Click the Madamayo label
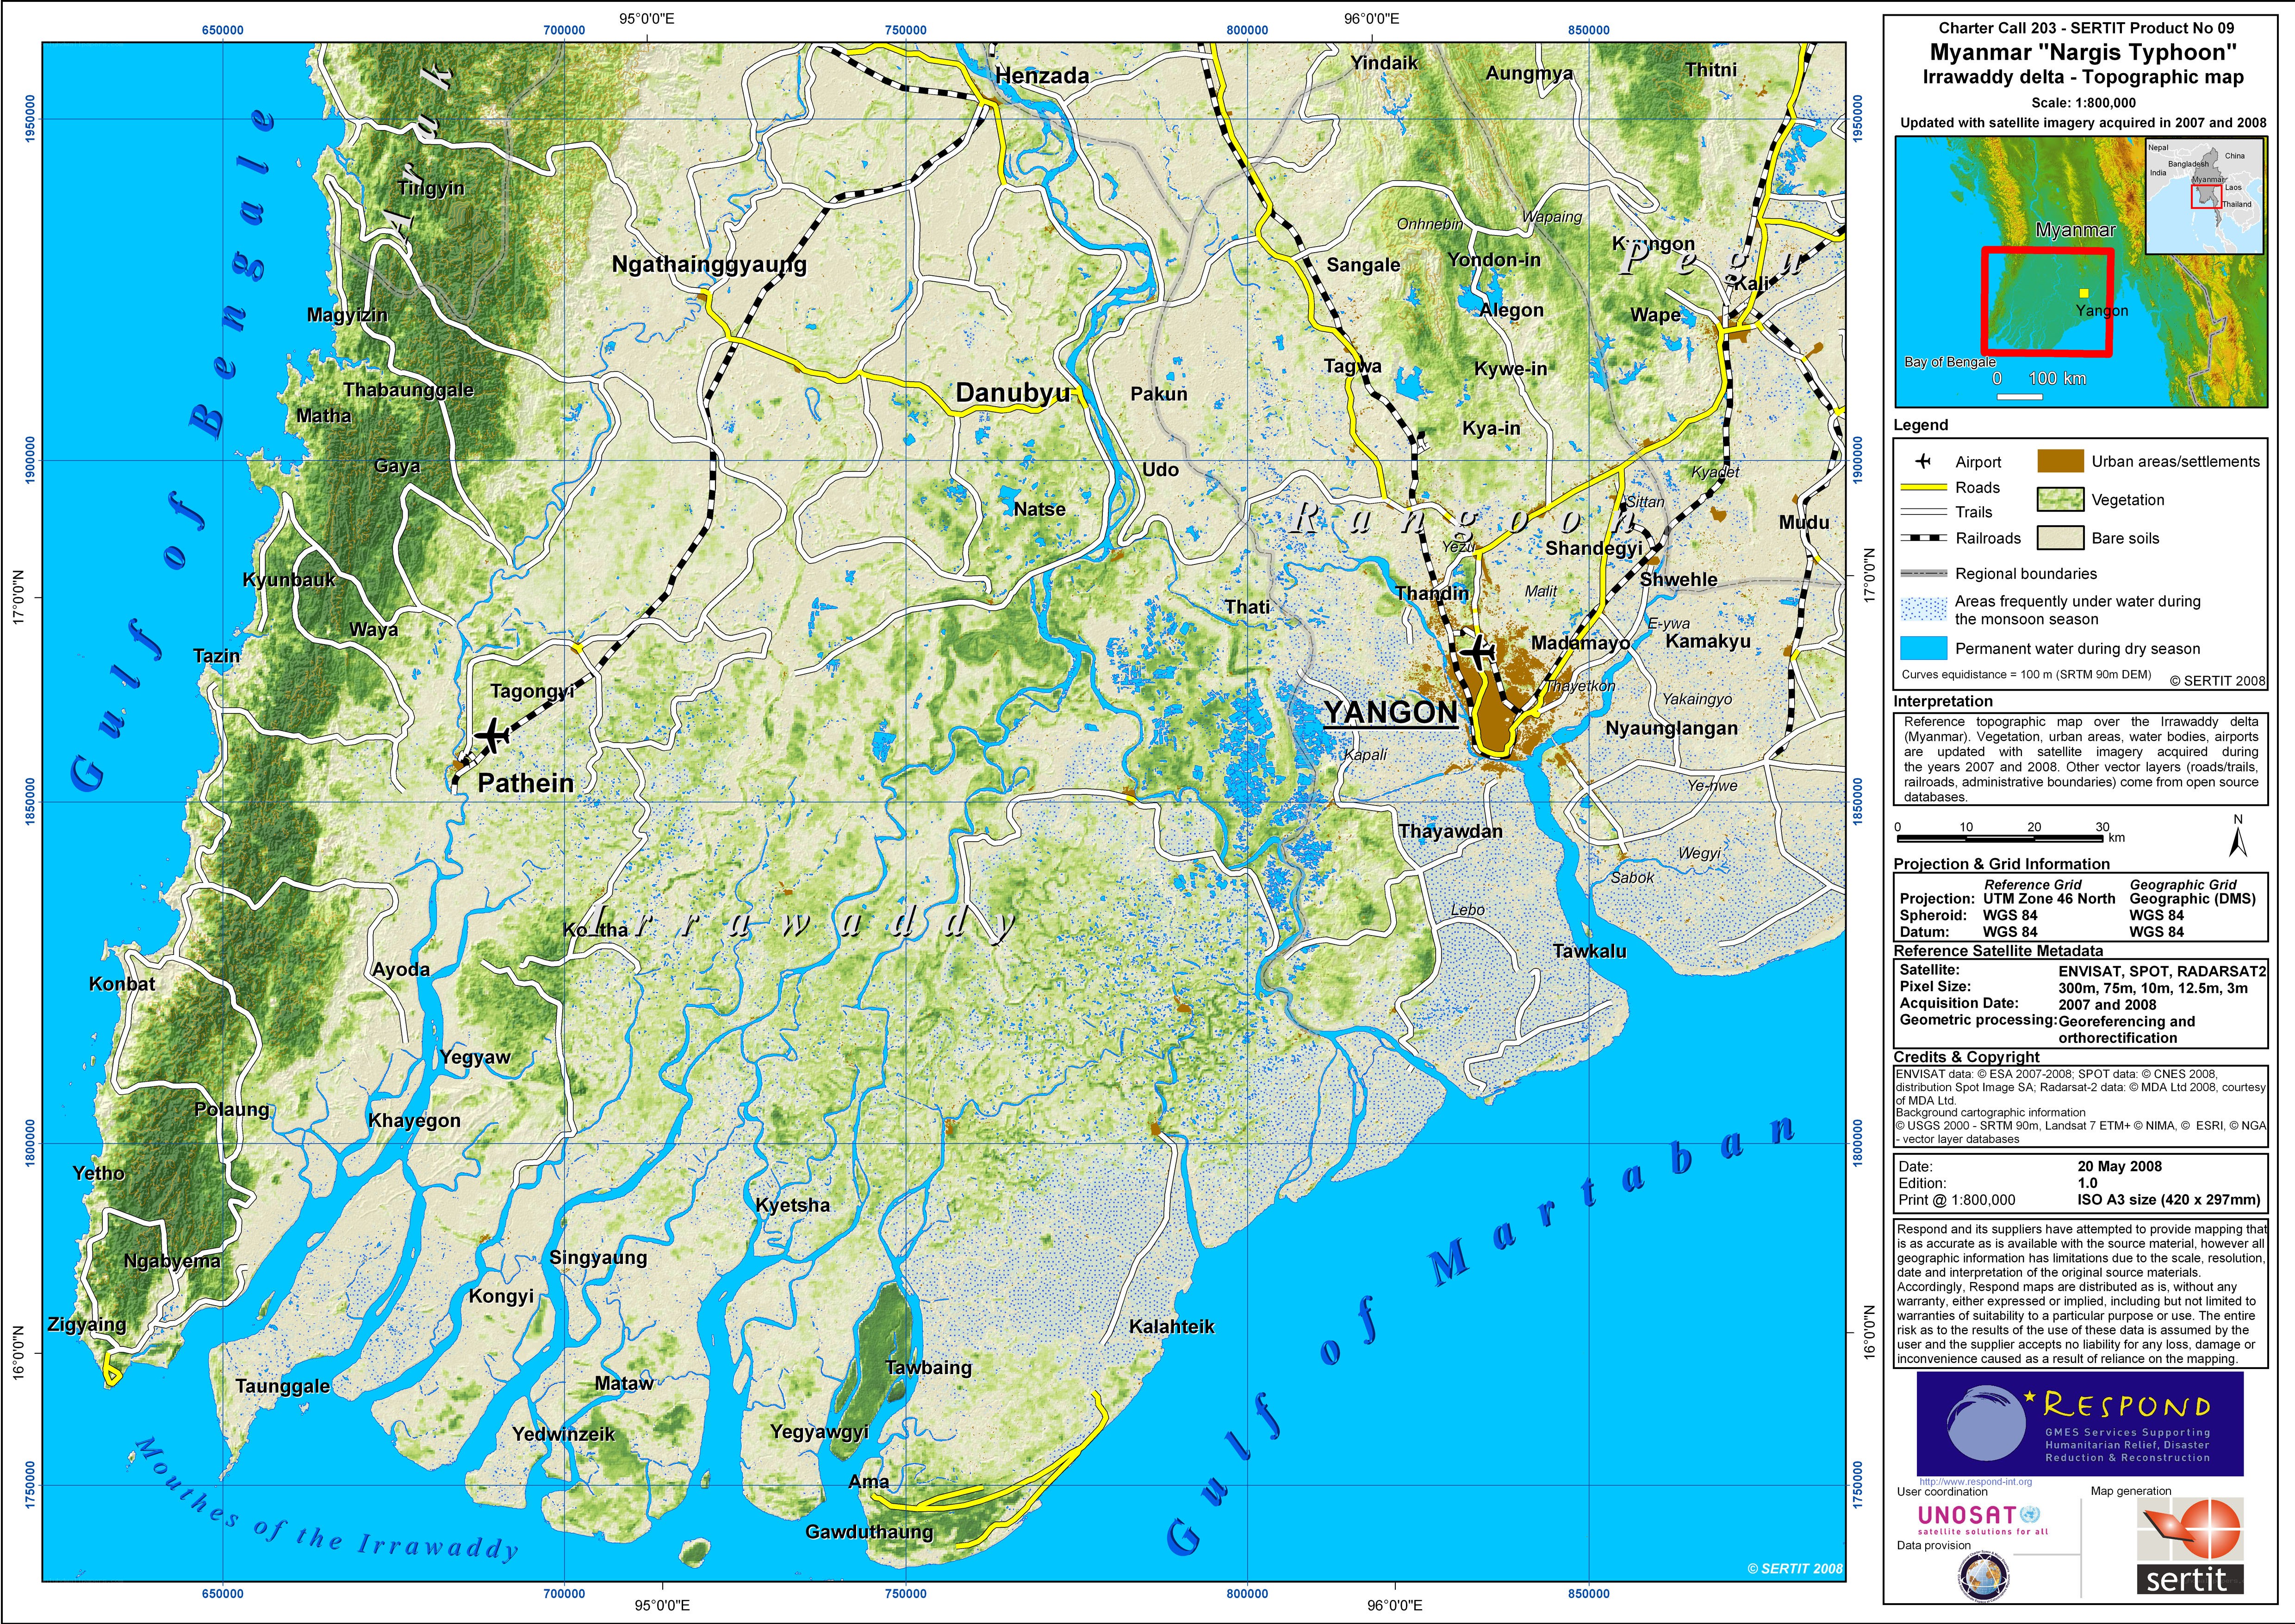This screenshot has width=2295, height=1624. pyautogui.click(x=1580, y=642)
